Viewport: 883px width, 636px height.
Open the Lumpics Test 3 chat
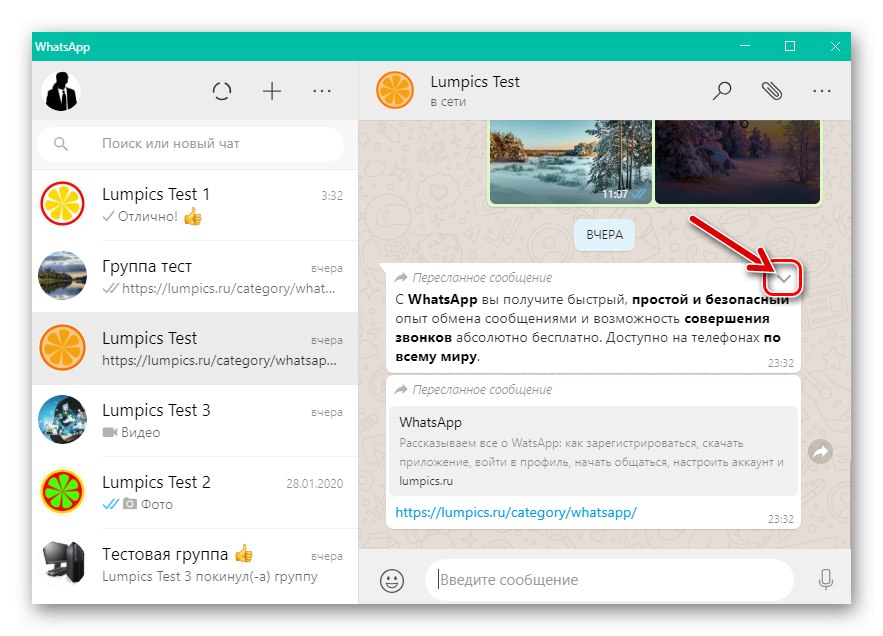[x=195, y=421]
